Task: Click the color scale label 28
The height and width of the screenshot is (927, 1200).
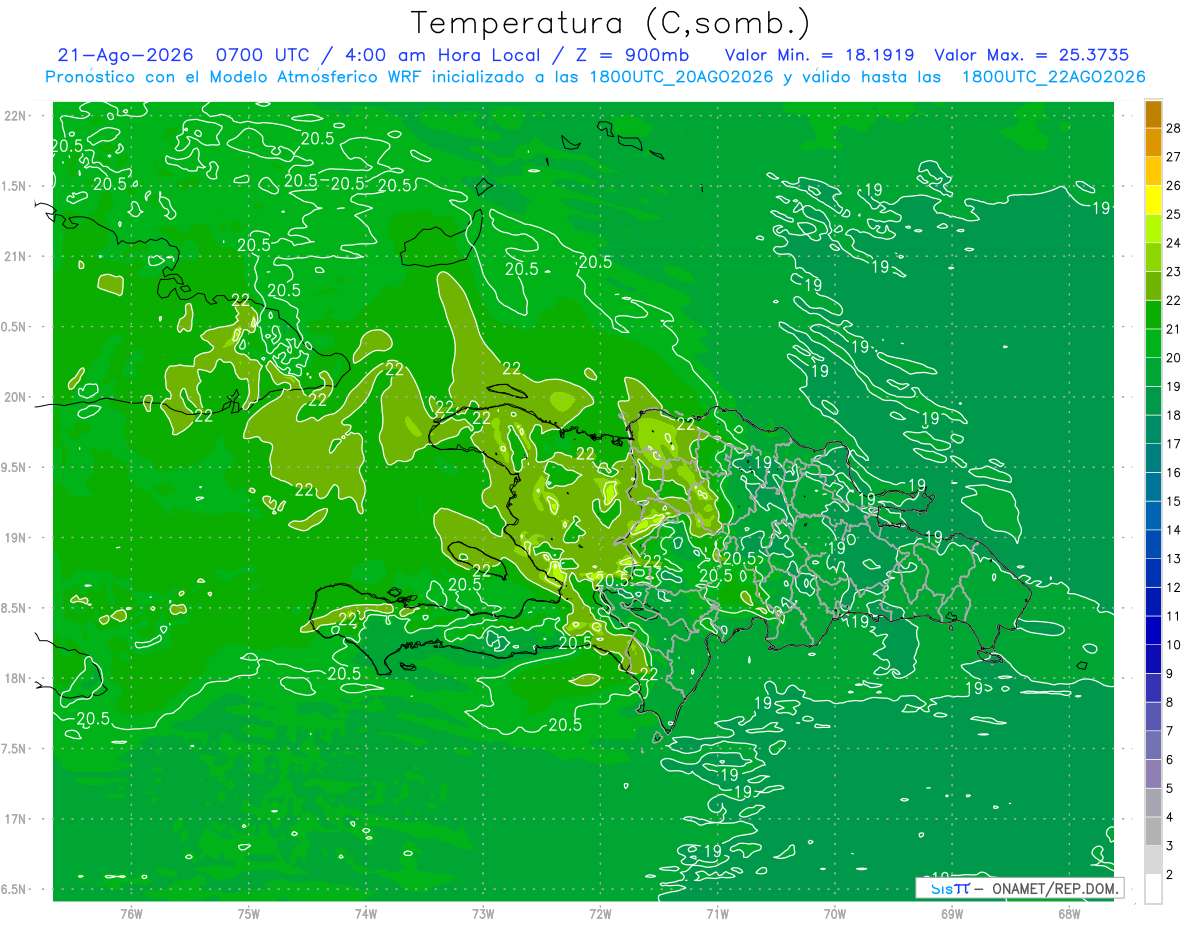Action: pos(1173,127)
